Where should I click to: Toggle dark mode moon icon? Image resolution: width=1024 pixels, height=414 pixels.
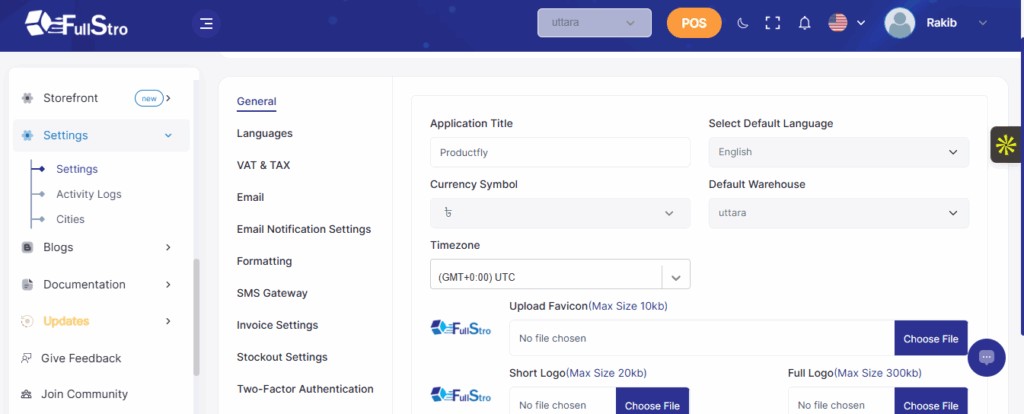click(x=741, y=23)
